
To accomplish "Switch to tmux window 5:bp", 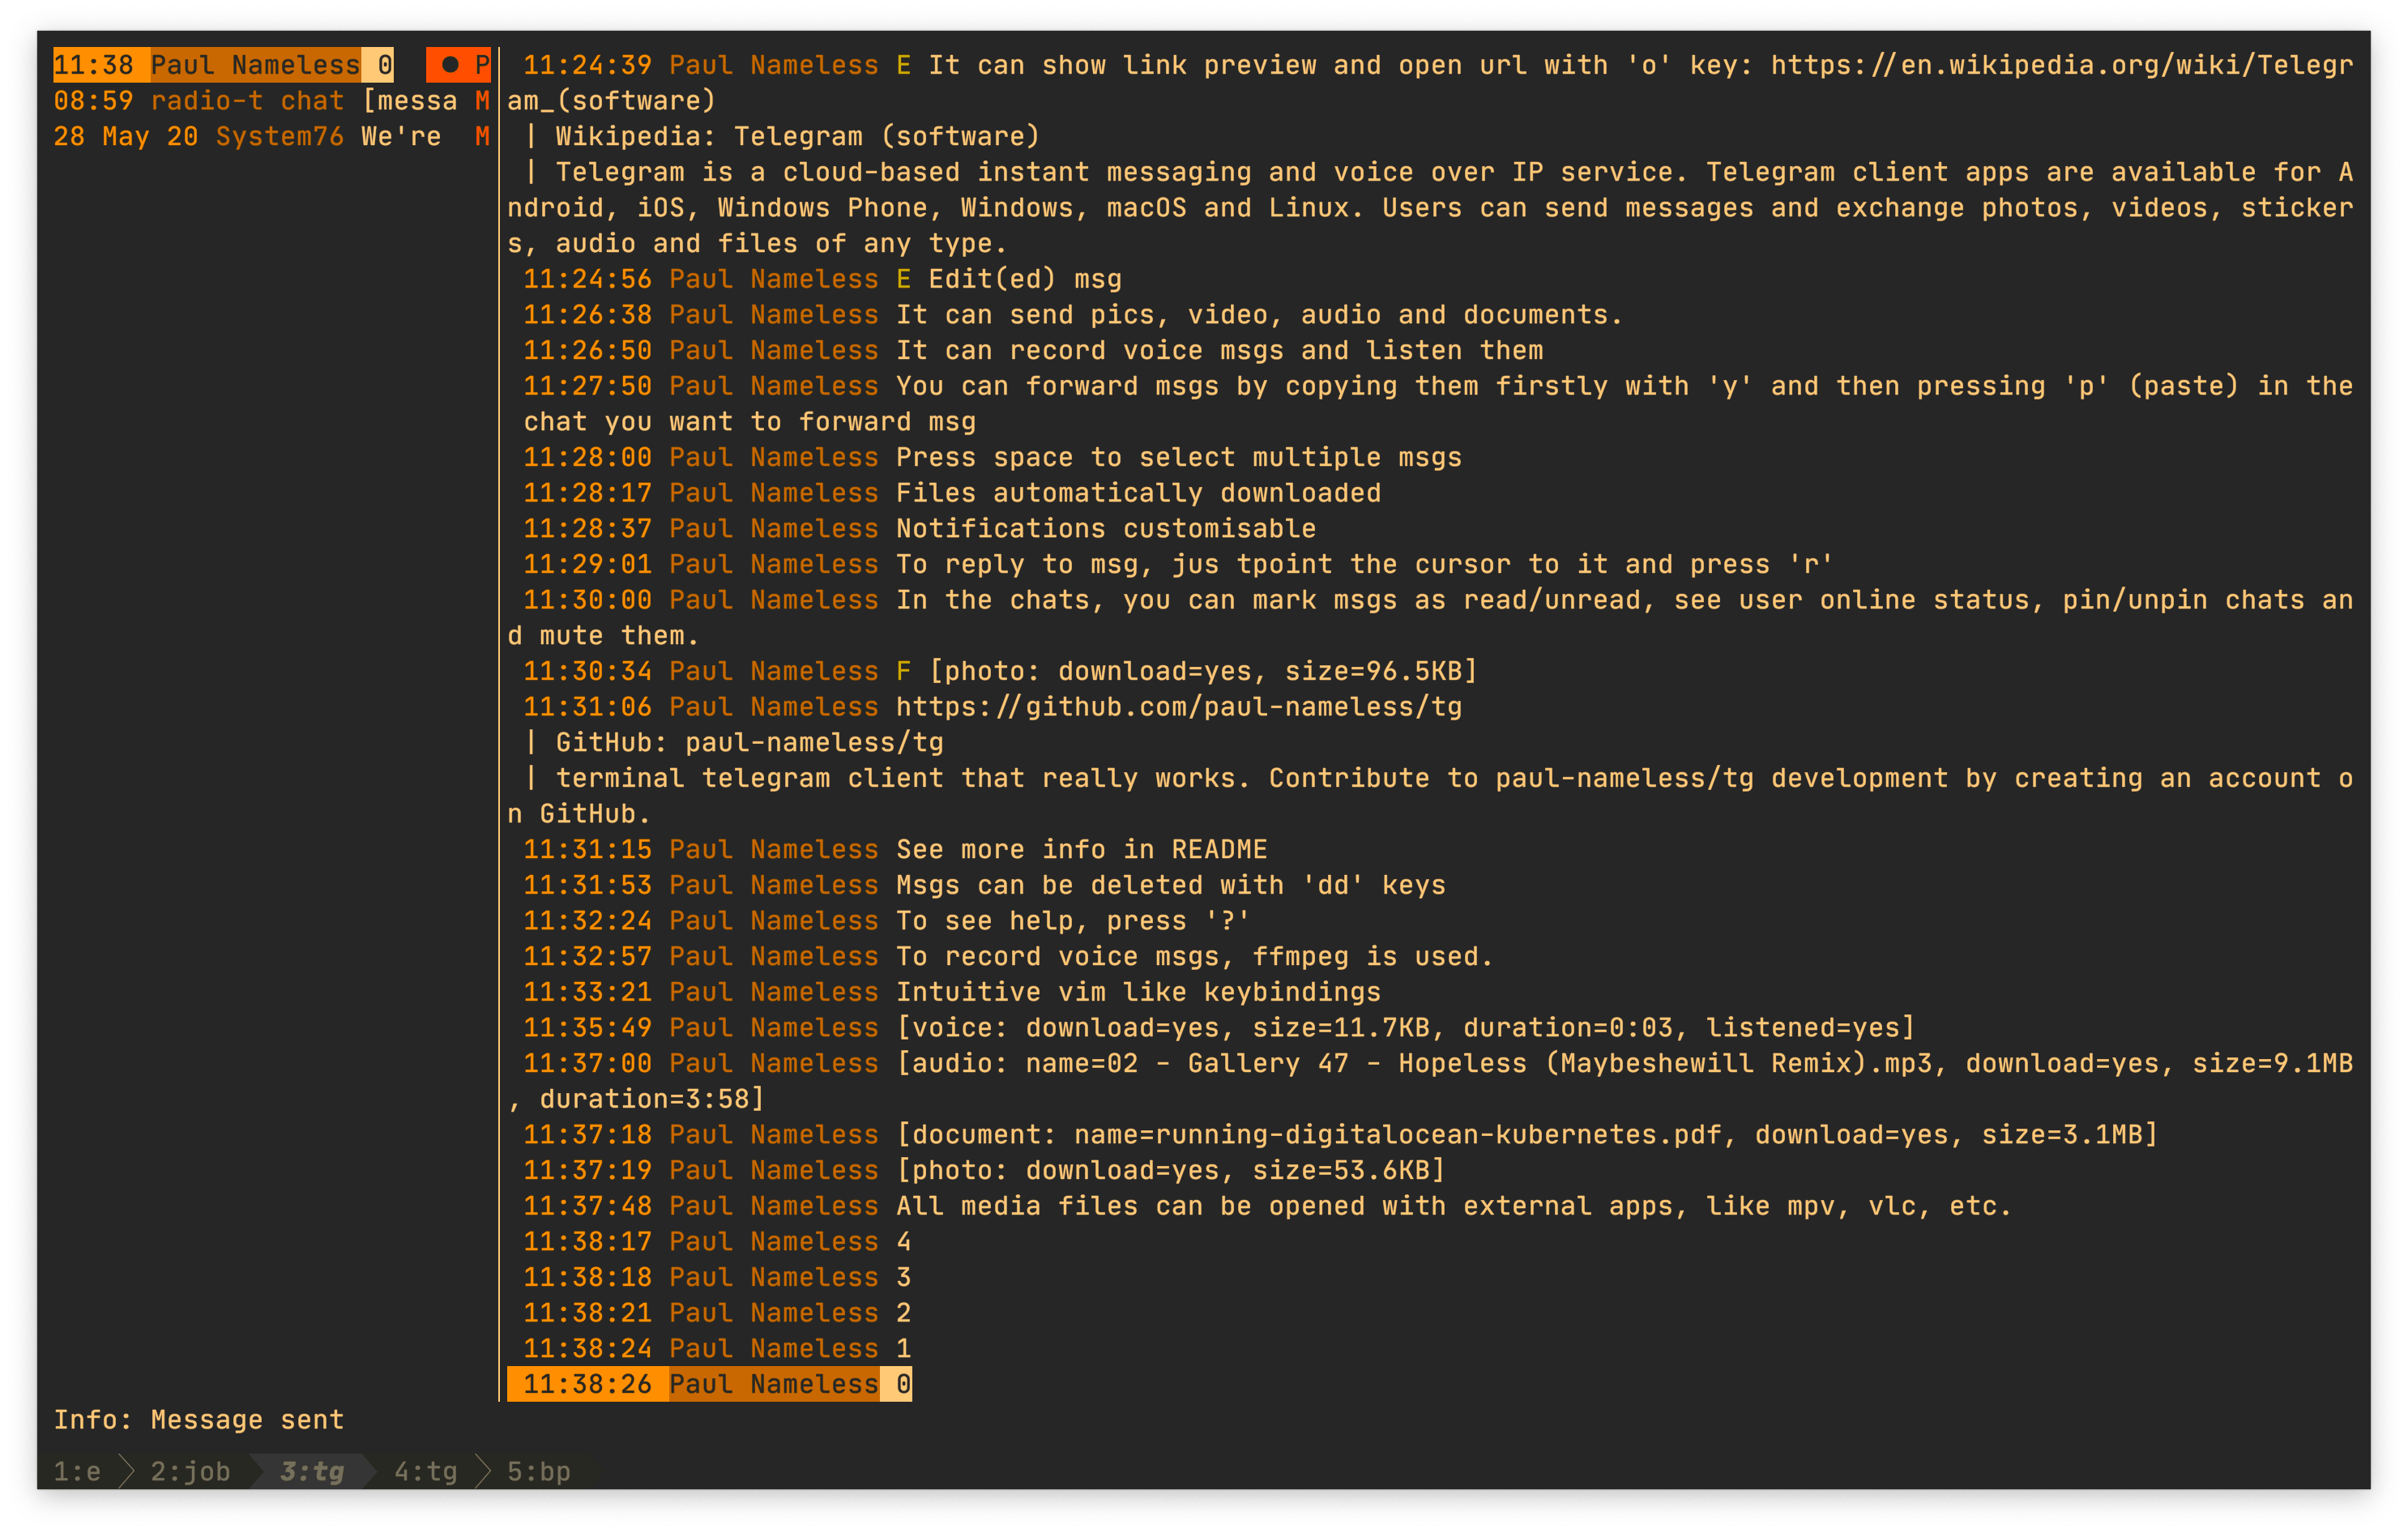I will [x=538, y=1471].
